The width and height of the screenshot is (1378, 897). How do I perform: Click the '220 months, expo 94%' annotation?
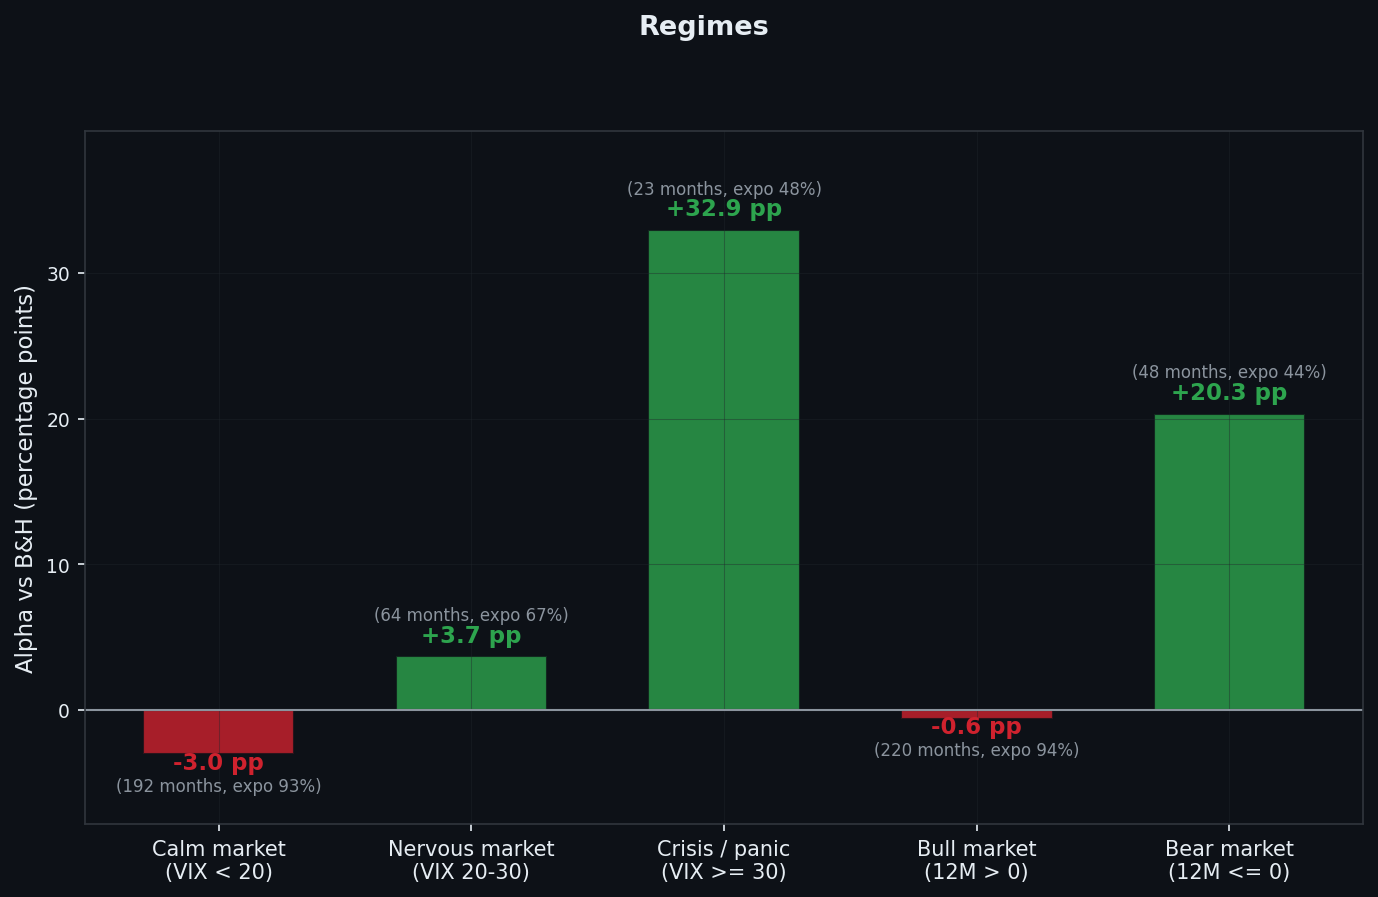click(976, 750)
